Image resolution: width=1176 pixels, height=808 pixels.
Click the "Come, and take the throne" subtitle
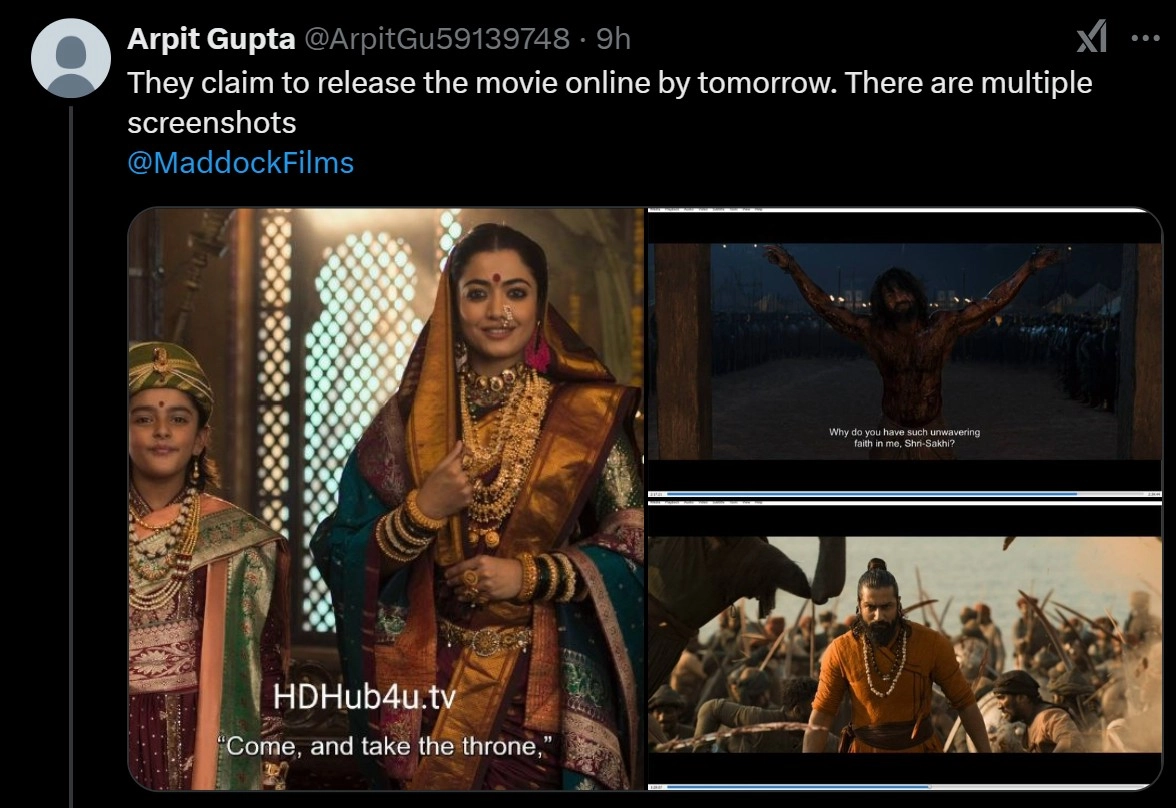385,746
